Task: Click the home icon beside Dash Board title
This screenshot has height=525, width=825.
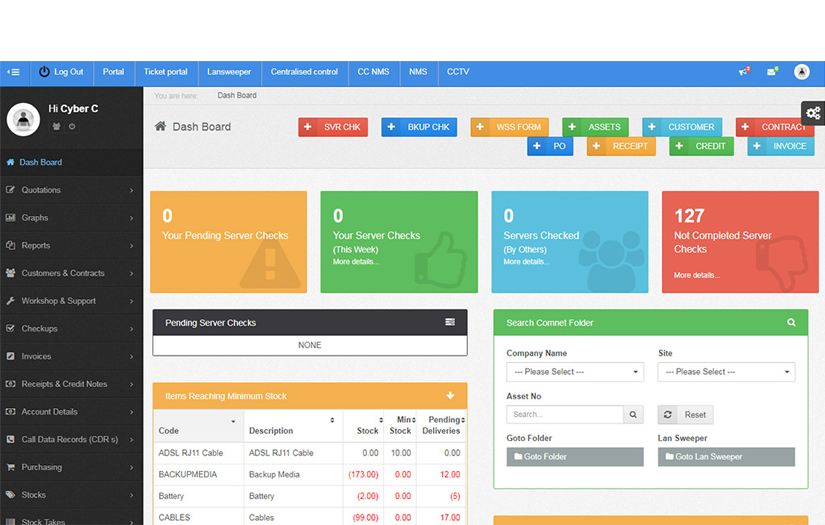Action: click(160, 126)
